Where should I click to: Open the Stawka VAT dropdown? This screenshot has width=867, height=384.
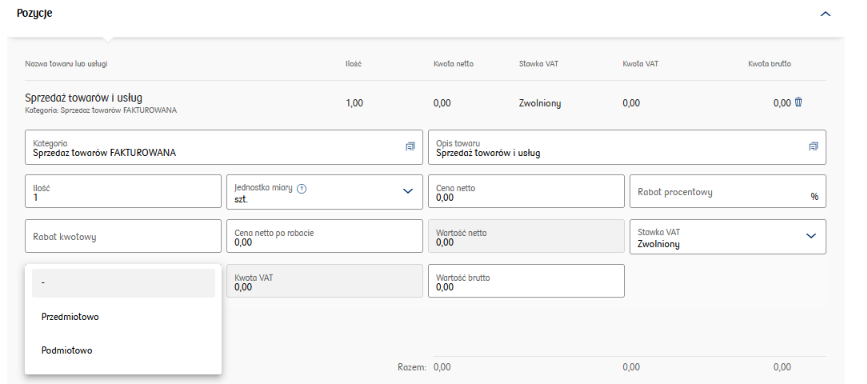click(811, 236)
